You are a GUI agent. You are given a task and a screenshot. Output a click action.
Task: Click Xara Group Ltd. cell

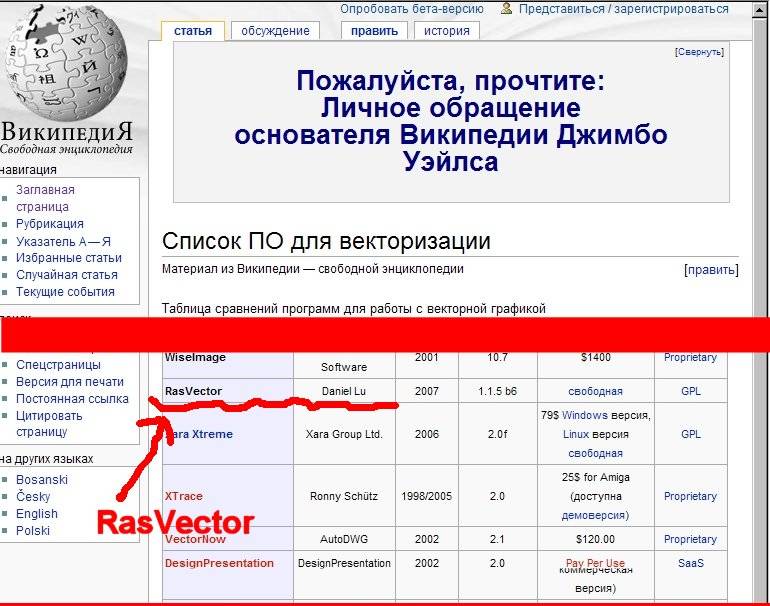point(344,434)
